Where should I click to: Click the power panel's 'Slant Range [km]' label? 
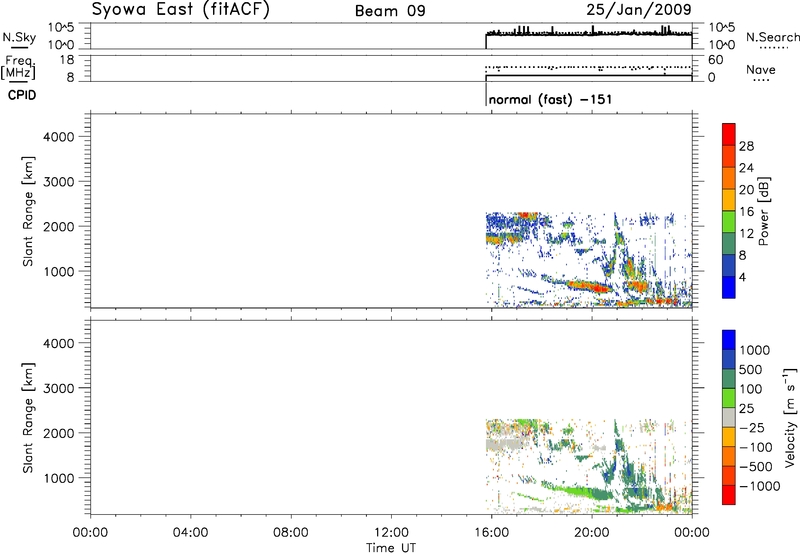pos(28,211)
